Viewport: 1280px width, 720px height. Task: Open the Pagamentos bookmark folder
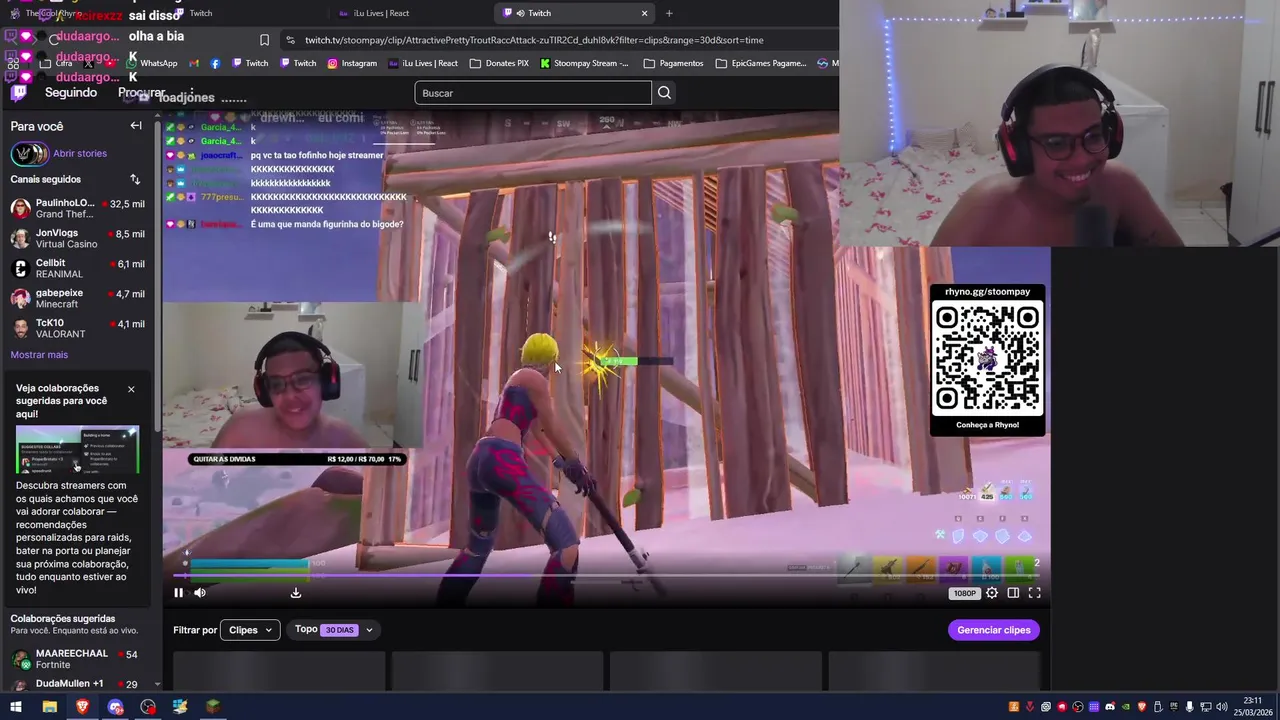tap(674, 63)
